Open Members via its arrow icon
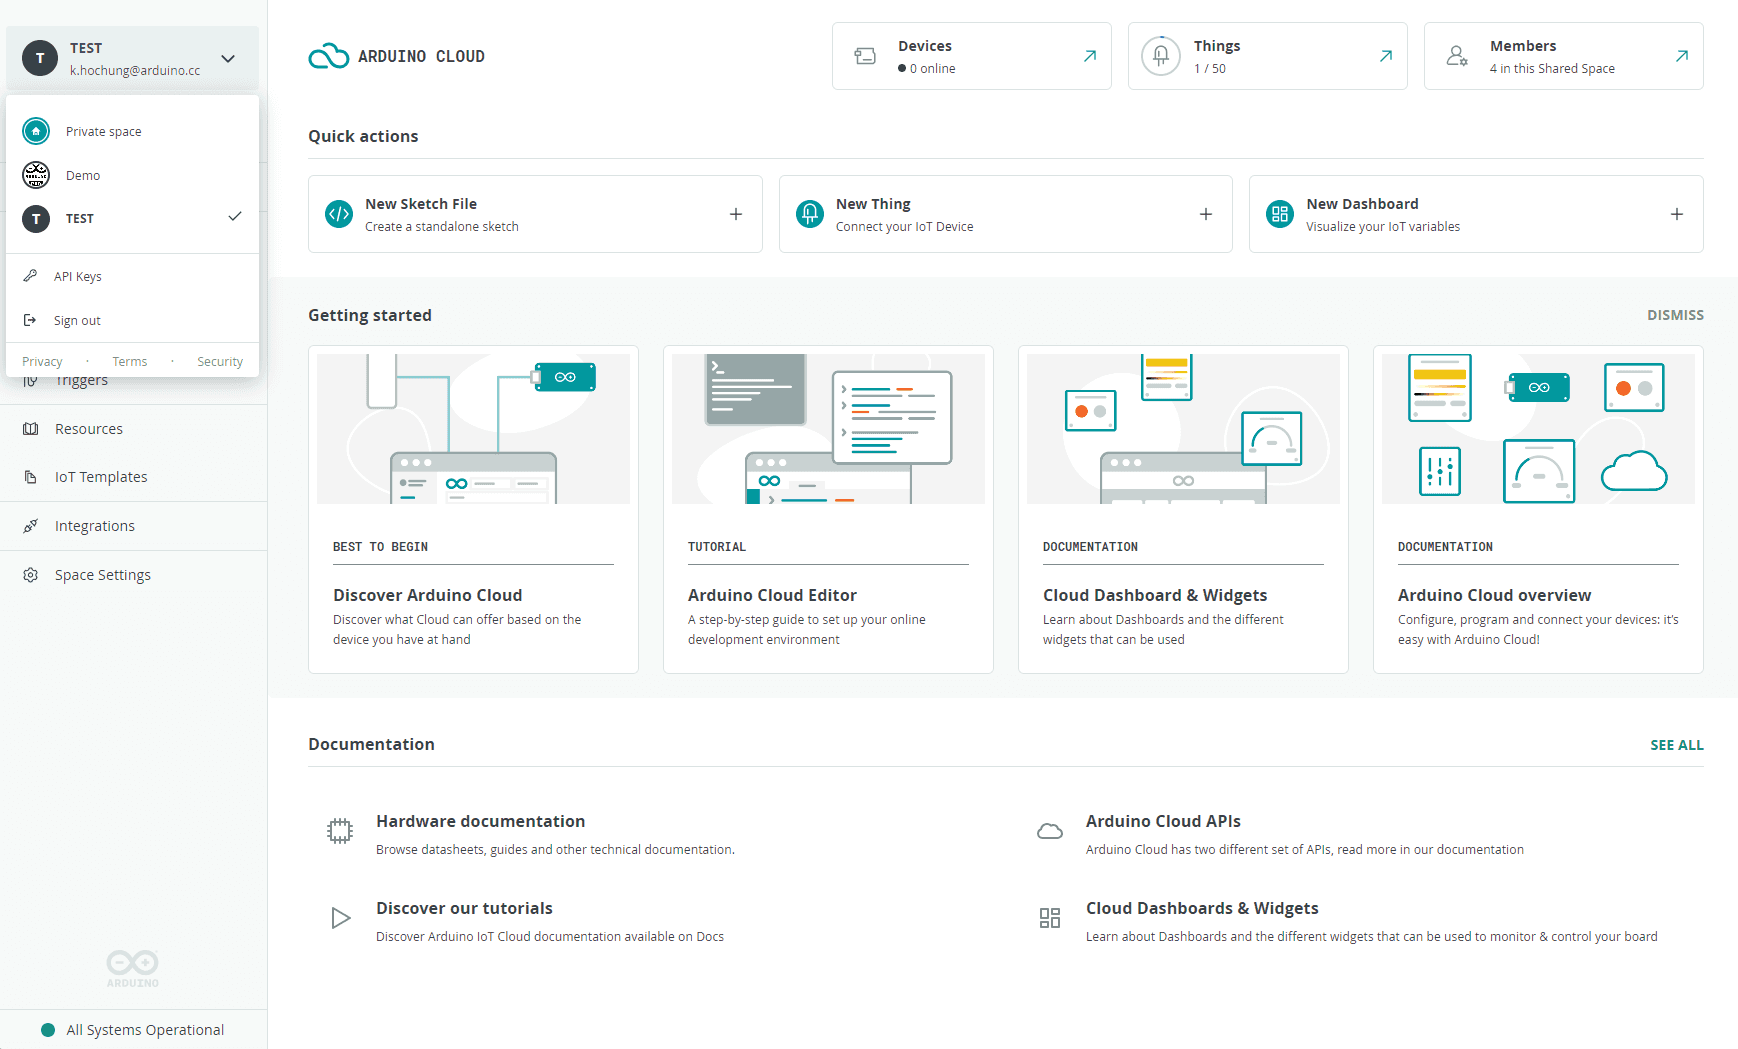 click(1681, 56)
